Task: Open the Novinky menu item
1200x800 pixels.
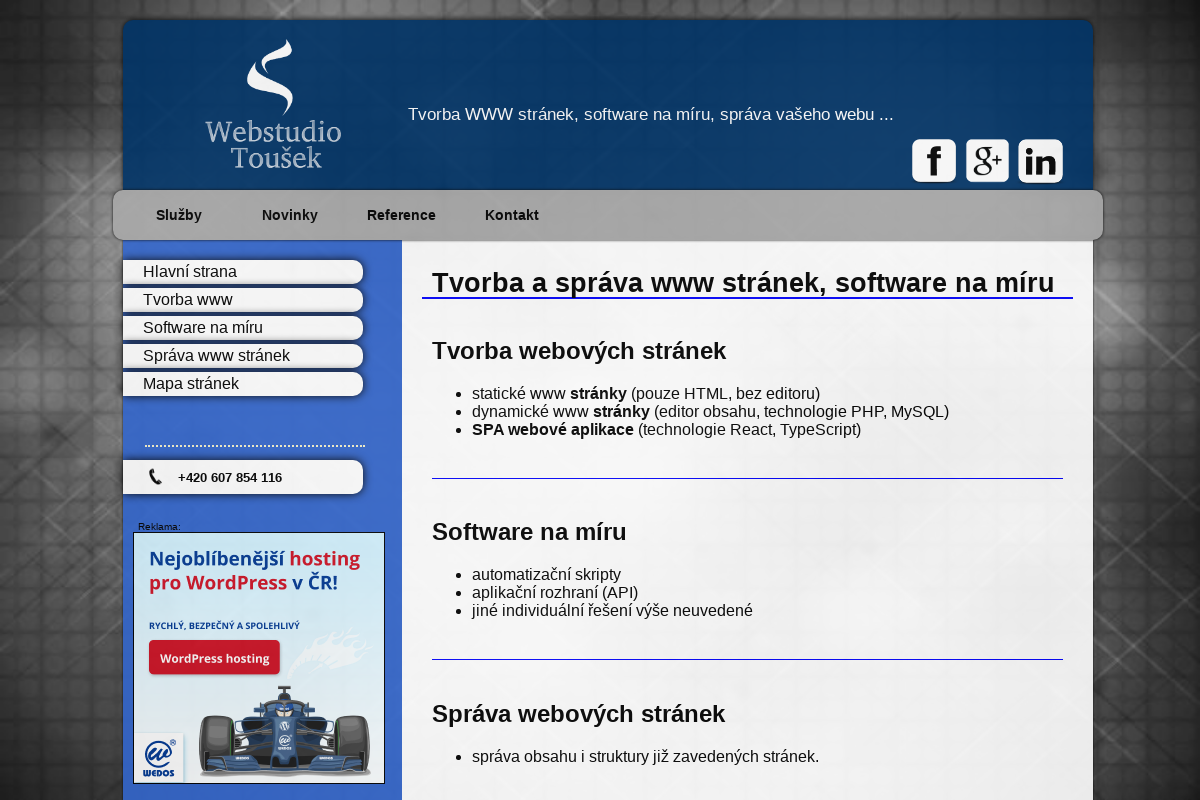Action: coord(290,215)
